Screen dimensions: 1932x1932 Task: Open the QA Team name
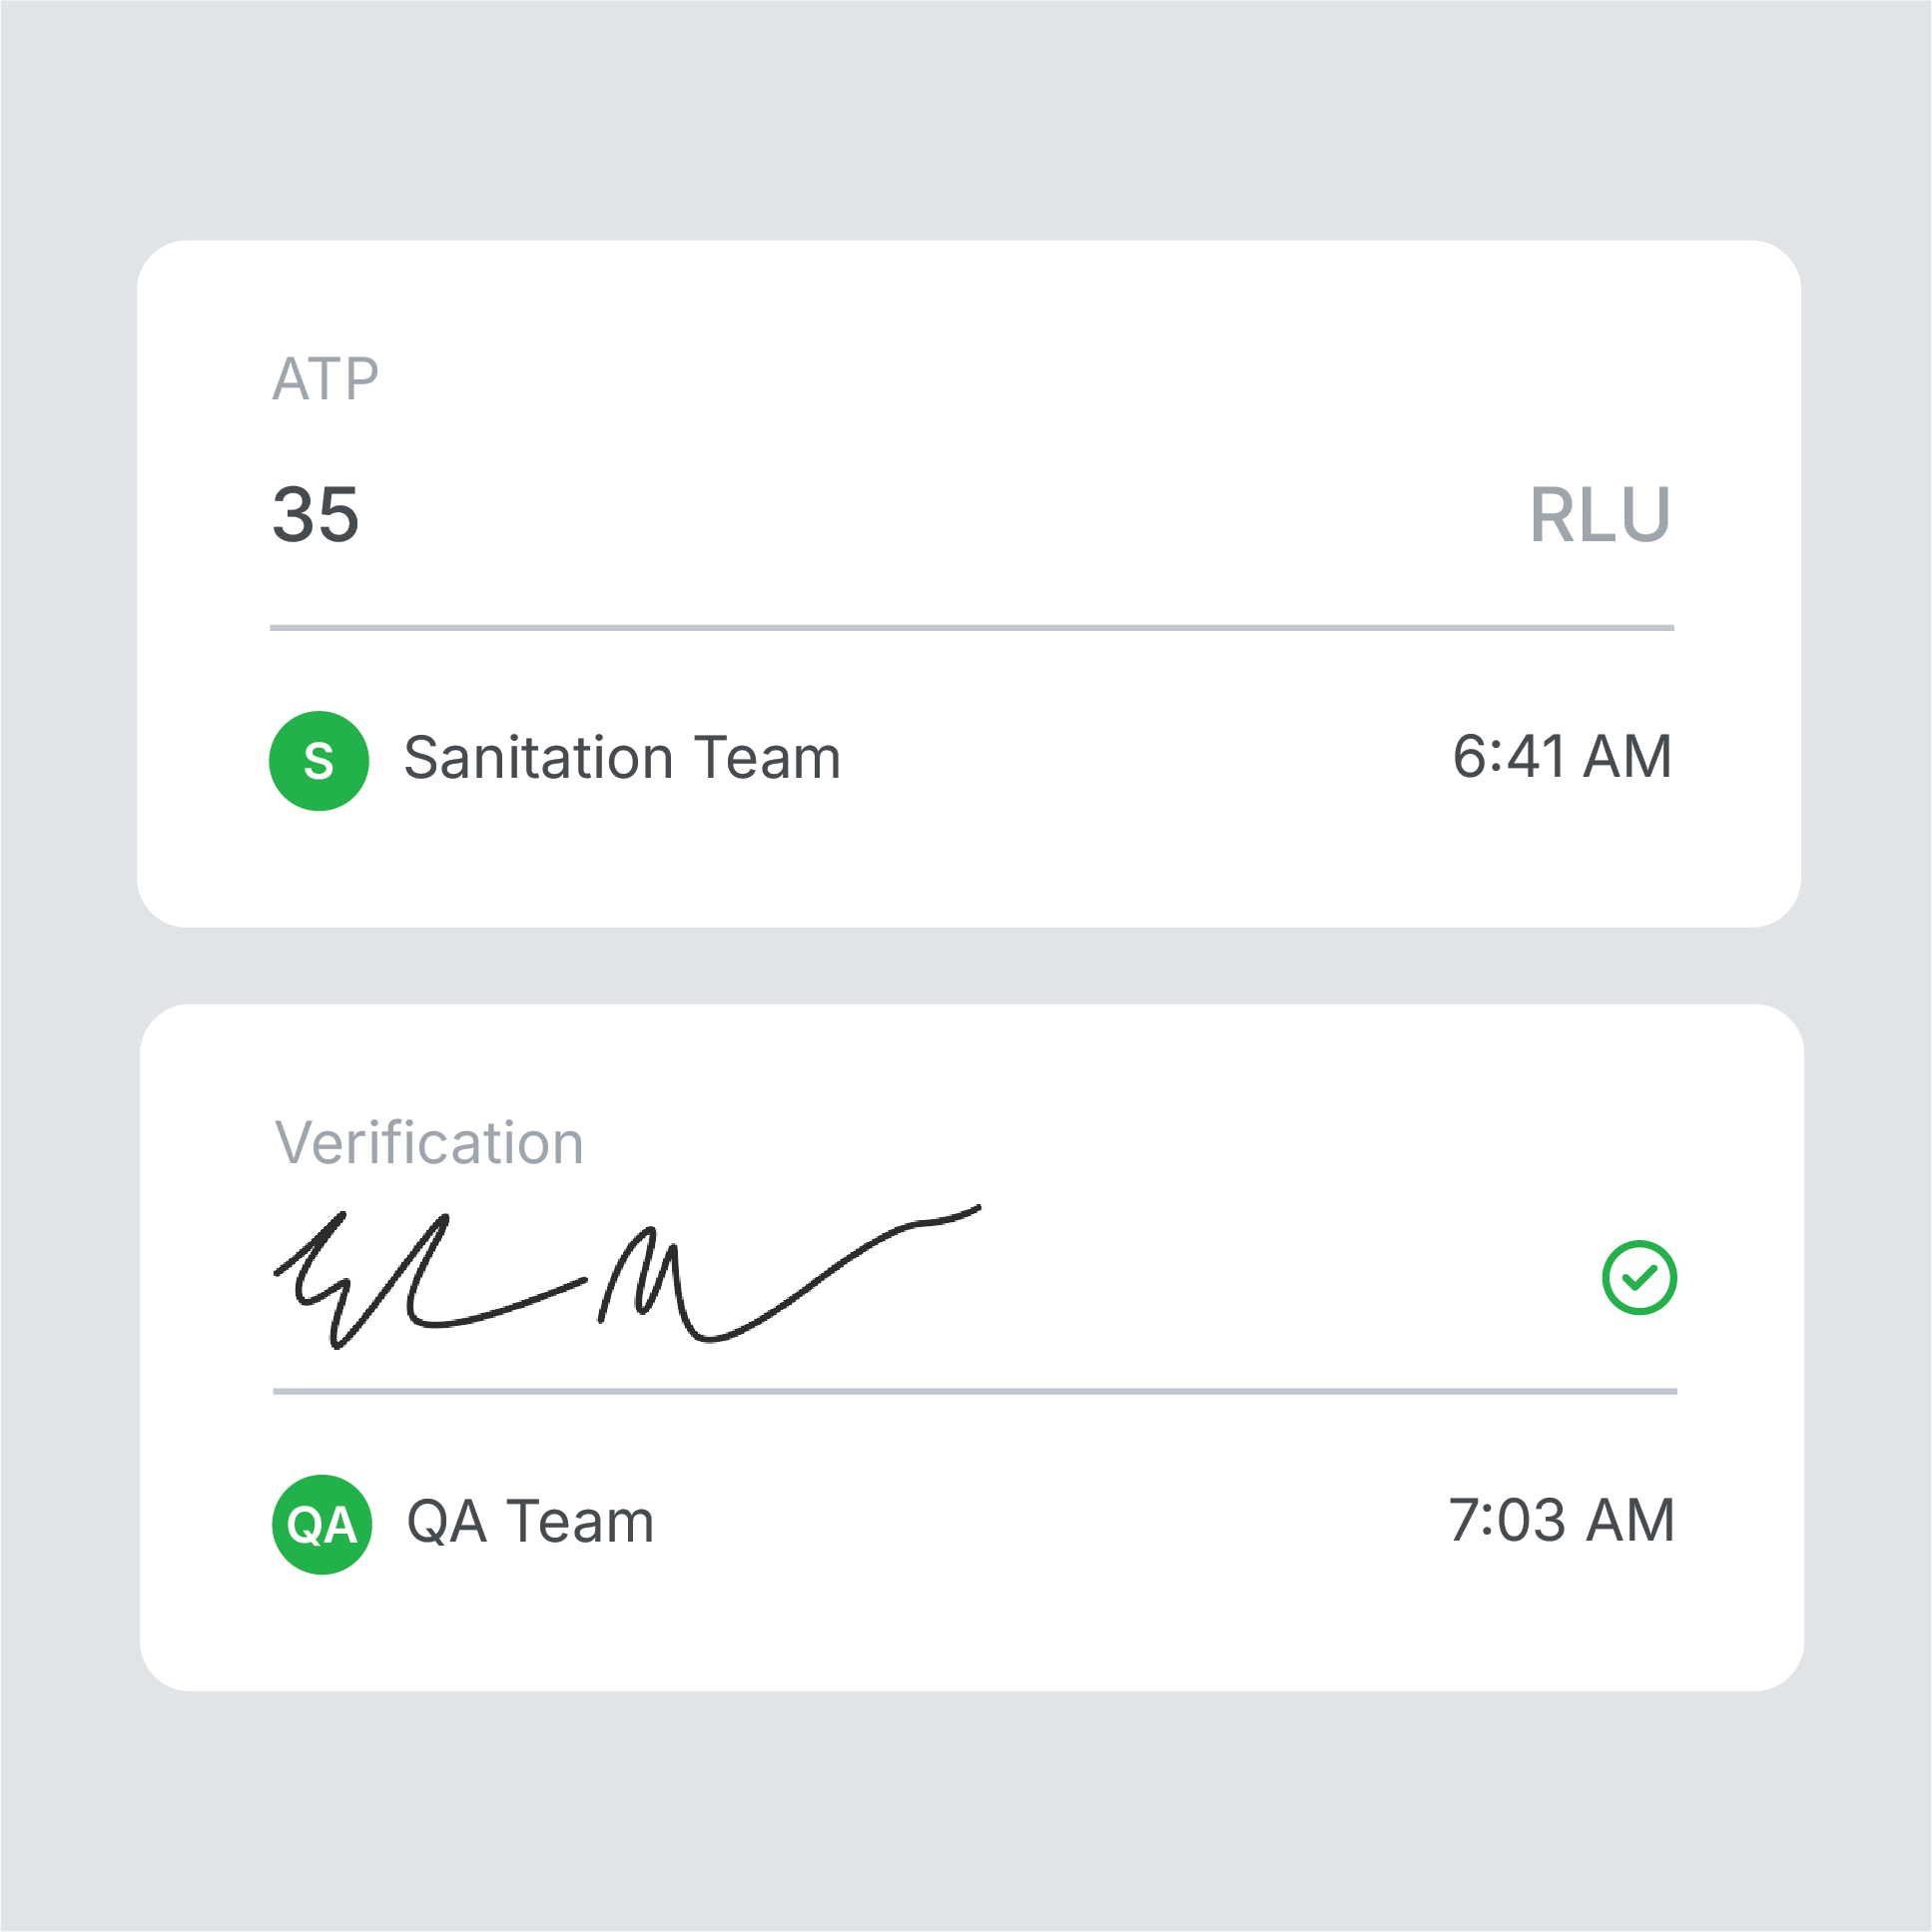click(x=530, y=1522)
